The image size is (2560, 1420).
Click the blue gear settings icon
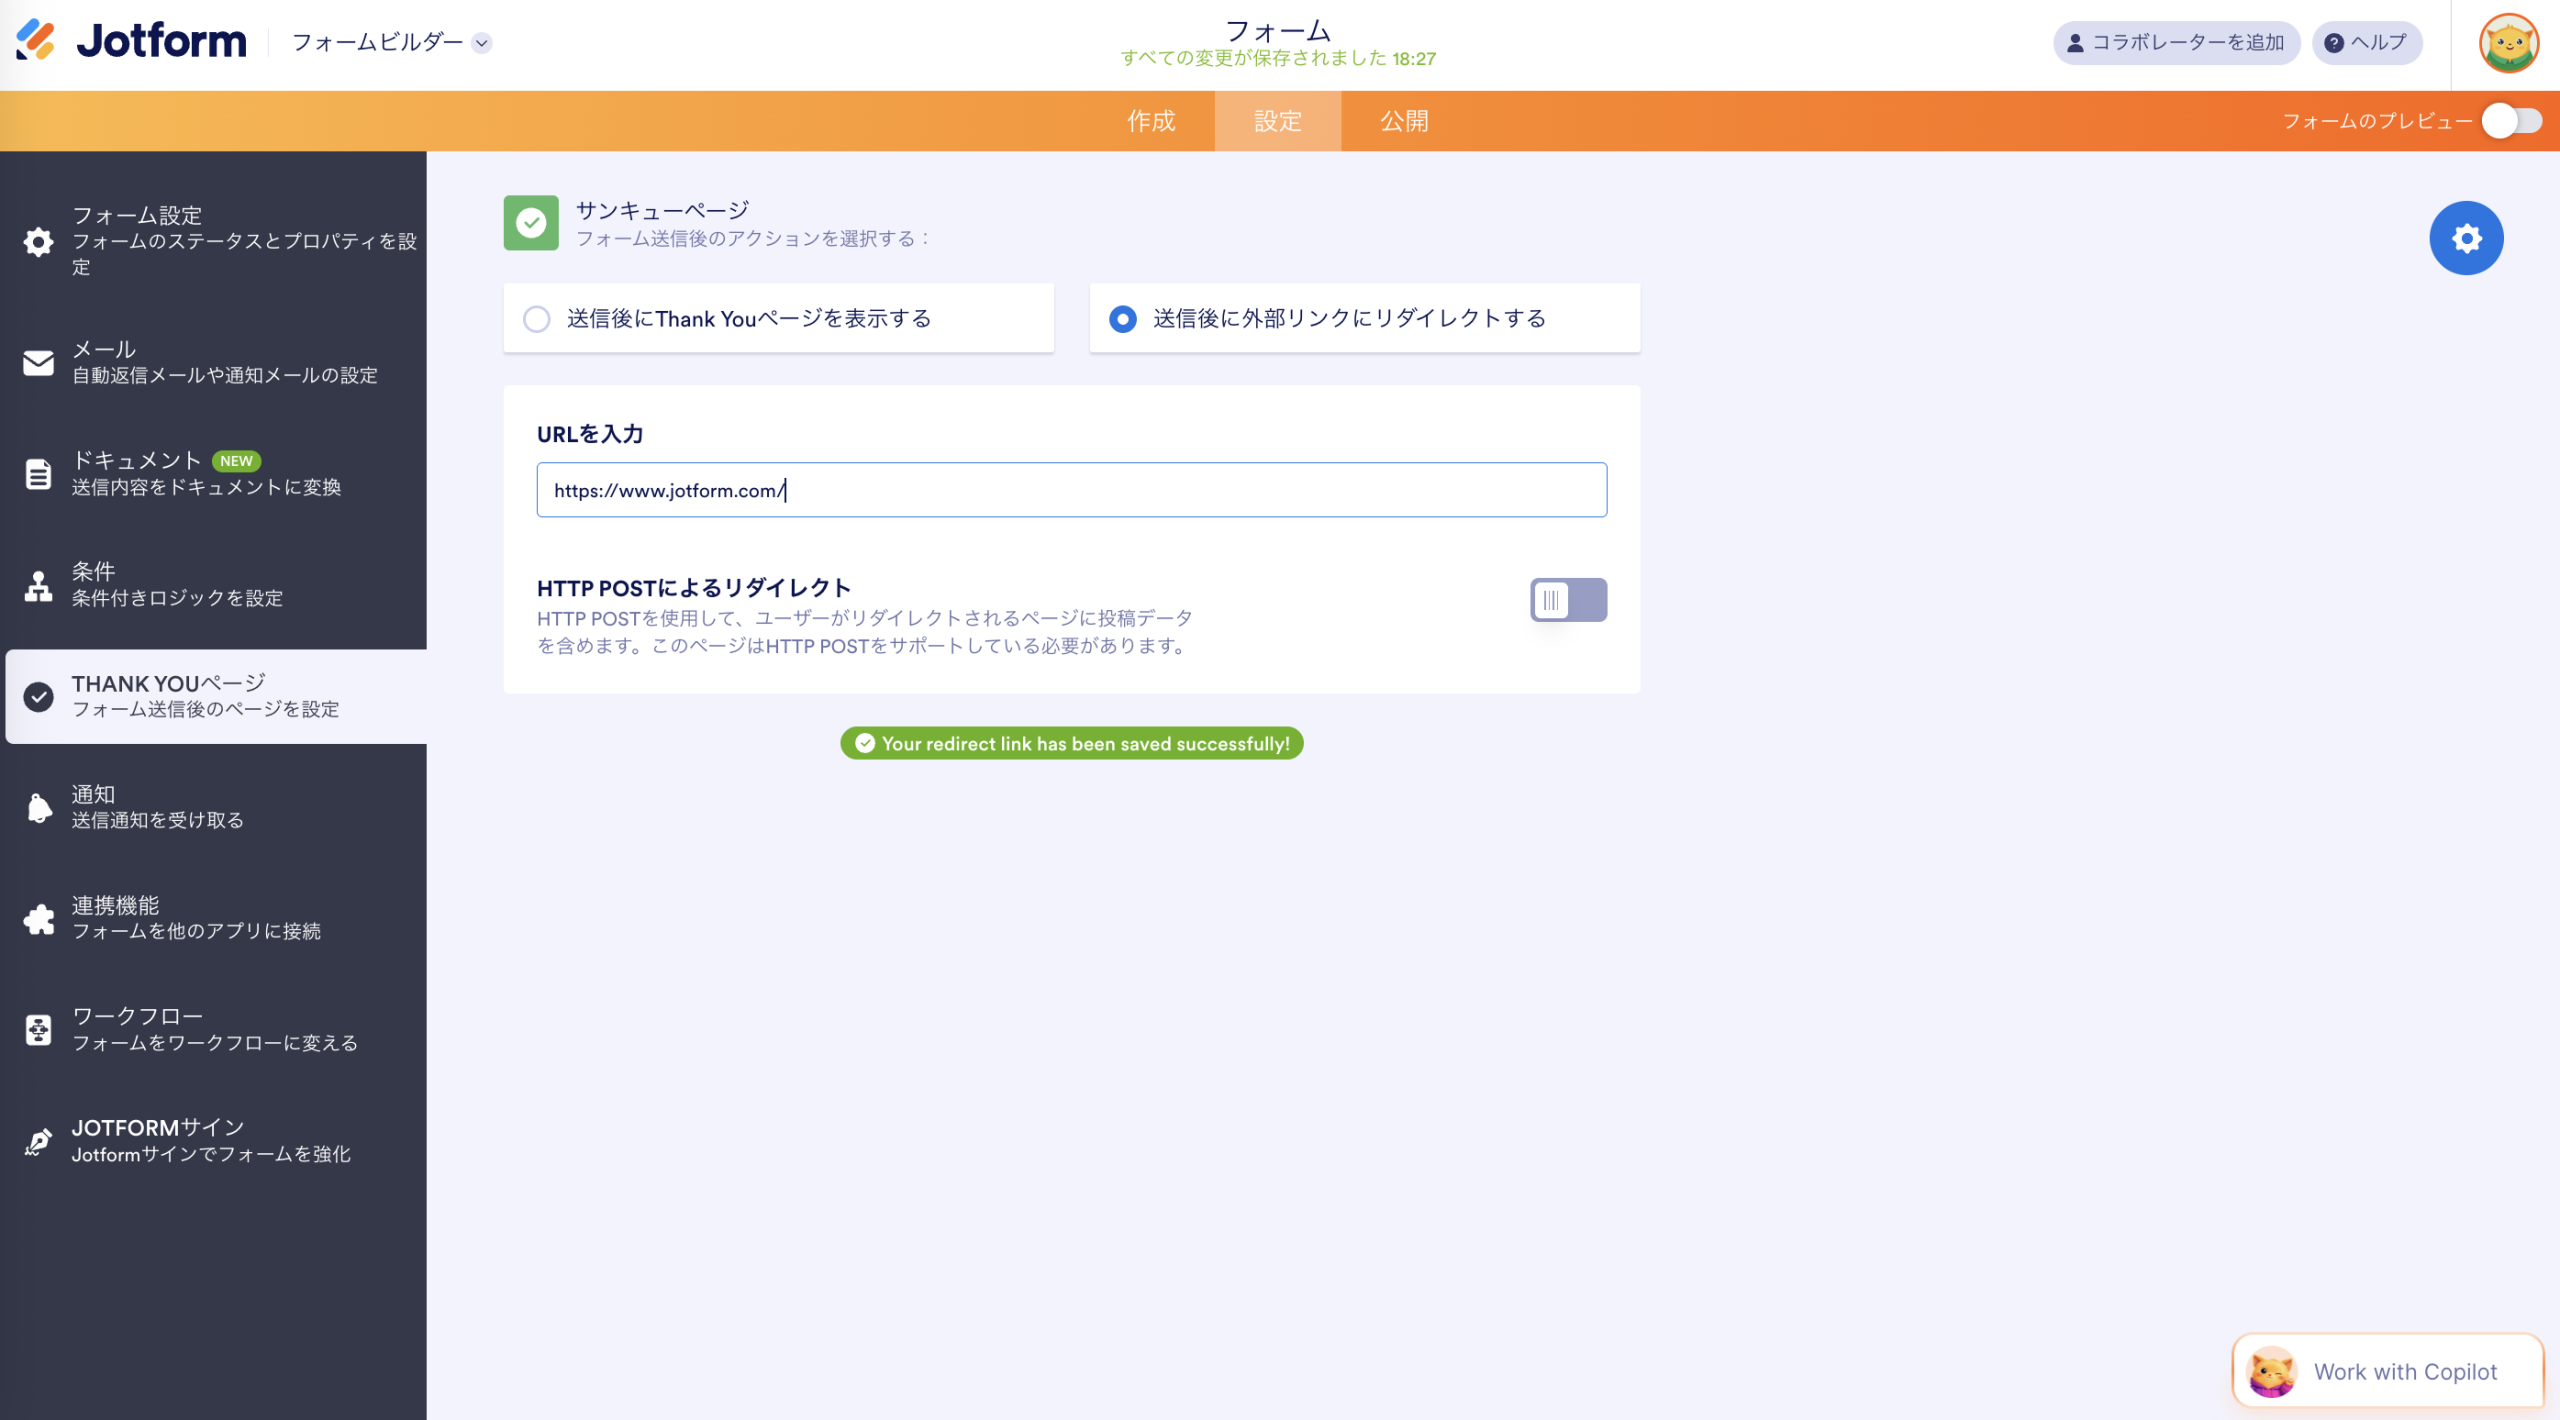point(2467,238)
